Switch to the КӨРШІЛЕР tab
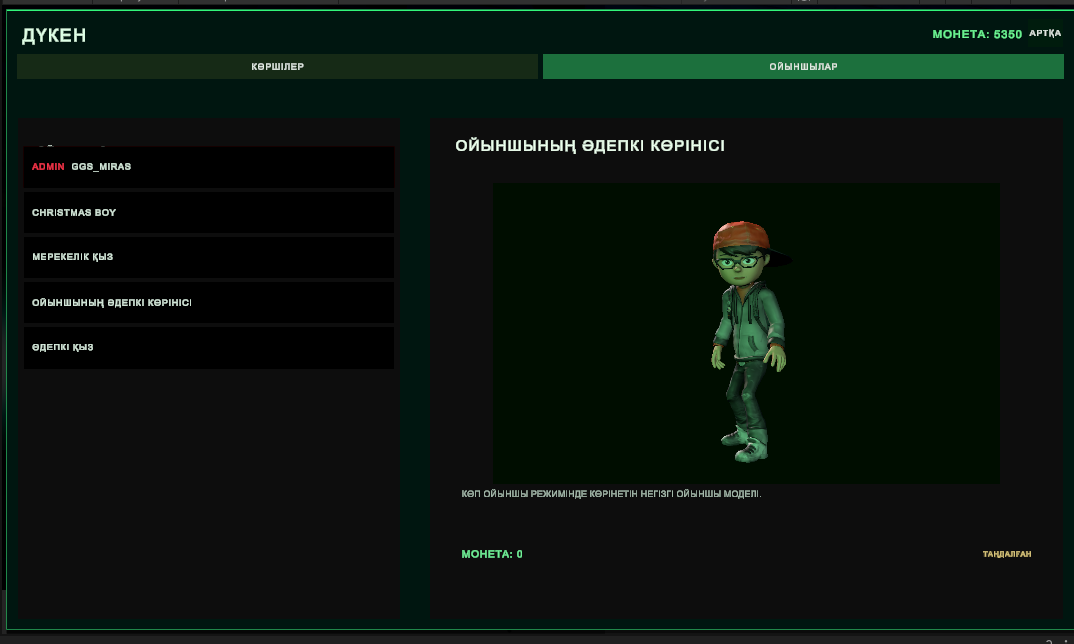The width and height of the screenshot is (1074, 644). tap(277, 66)
